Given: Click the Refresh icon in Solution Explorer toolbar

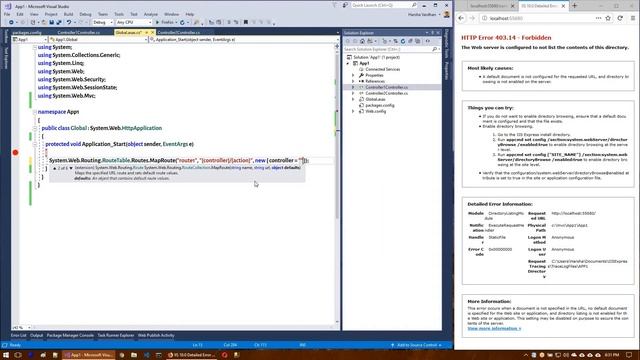Looking at the screenshot, I should pos(402,41).
